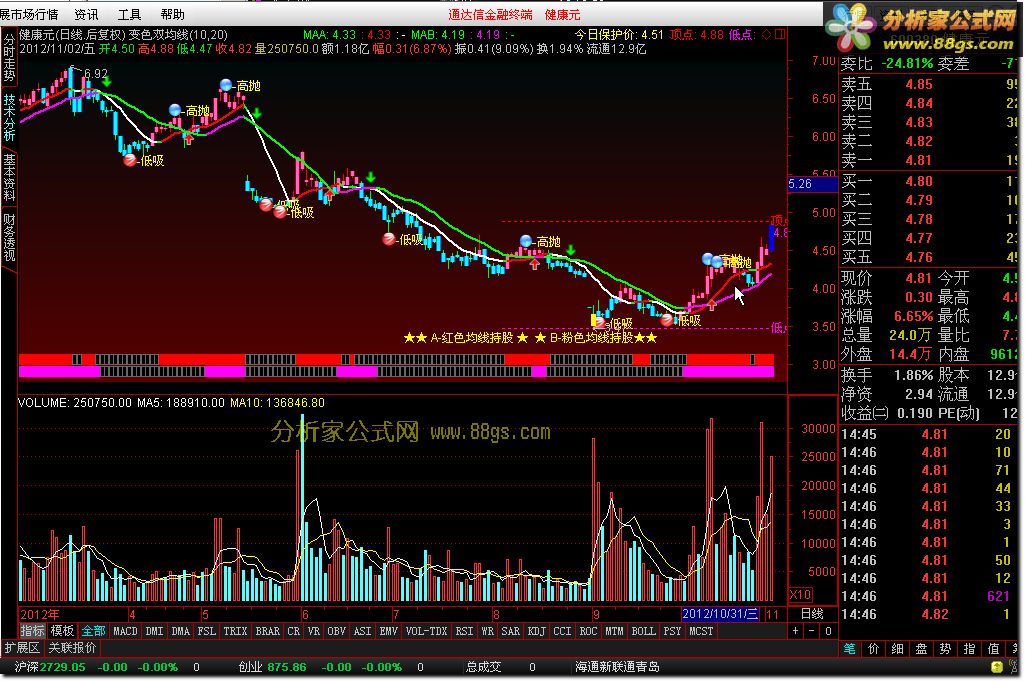Click the diamond icon beside 低点
The width and height of the screenshot is (1025, 681).
click(766, 35)
